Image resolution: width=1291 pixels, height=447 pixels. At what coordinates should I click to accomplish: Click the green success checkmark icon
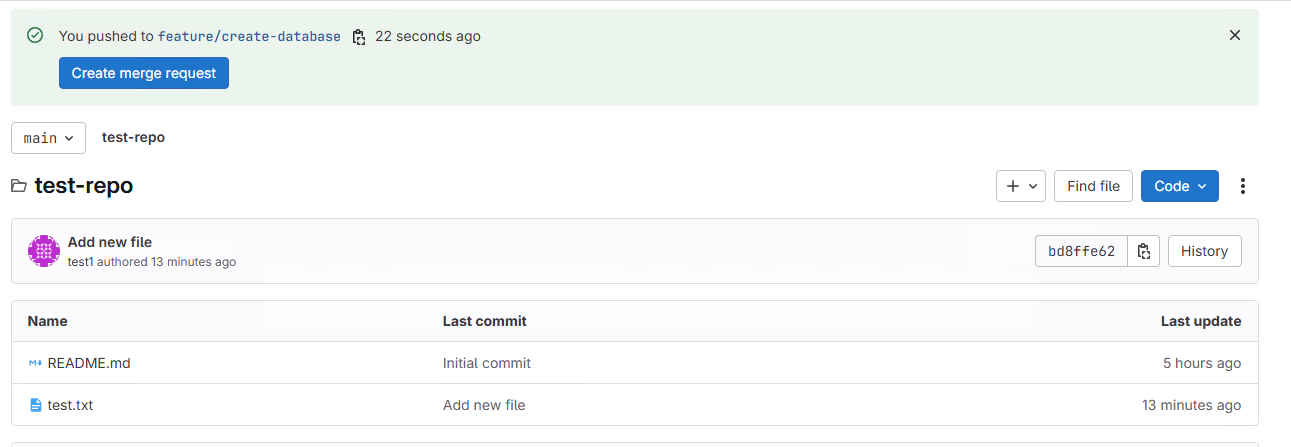pos(35,36)
